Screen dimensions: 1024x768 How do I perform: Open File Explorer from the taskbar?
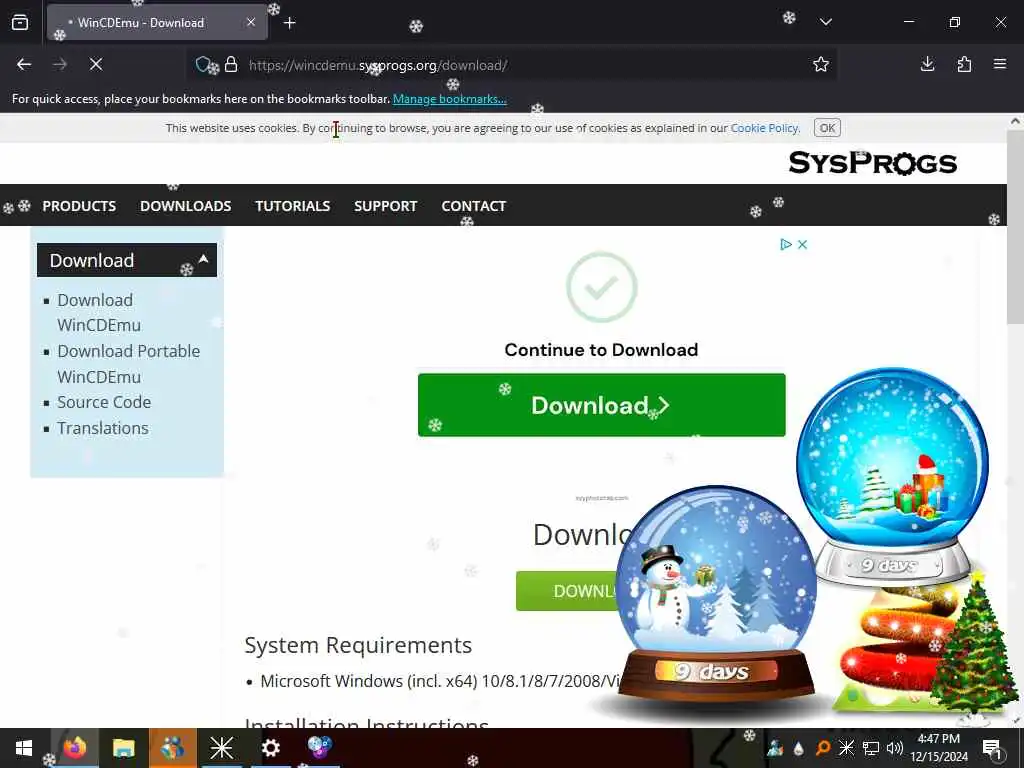[123, 748]
